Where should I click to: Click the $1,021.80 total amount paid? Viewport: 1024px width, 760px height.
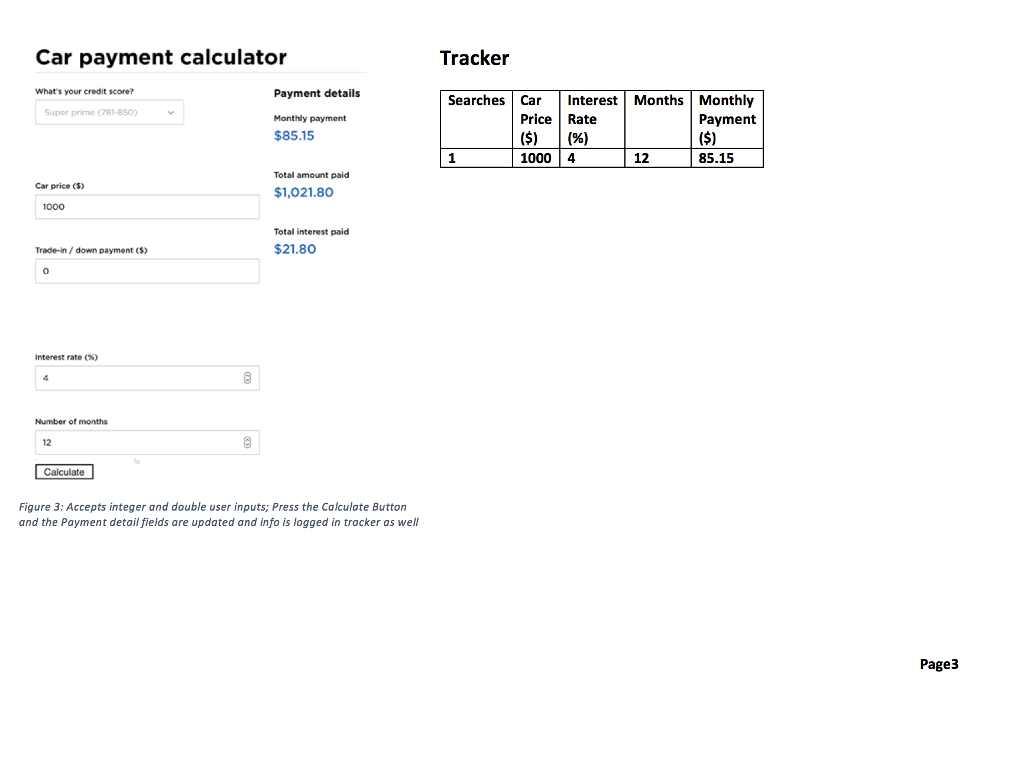[303, 192]
